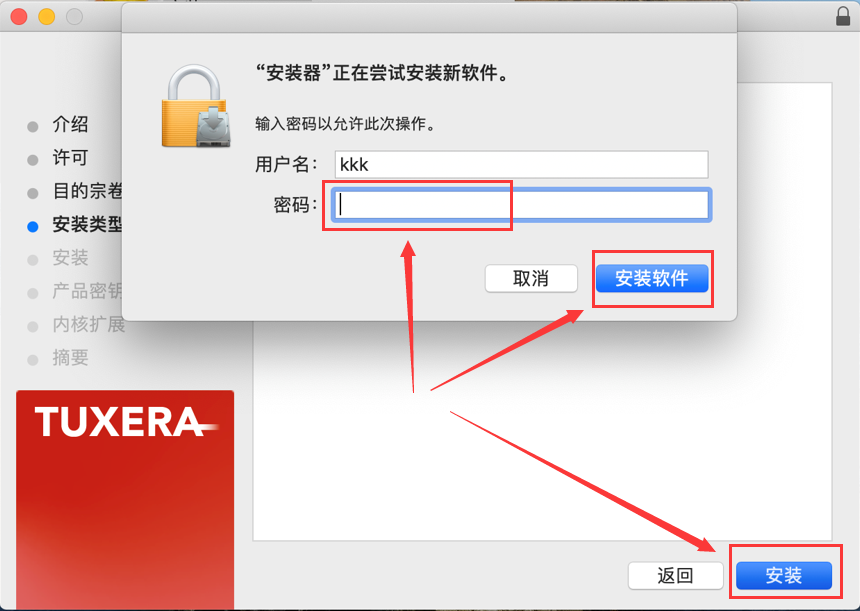
Task: Click the greyed 安装 step in the sidebar
Action: 70,258
